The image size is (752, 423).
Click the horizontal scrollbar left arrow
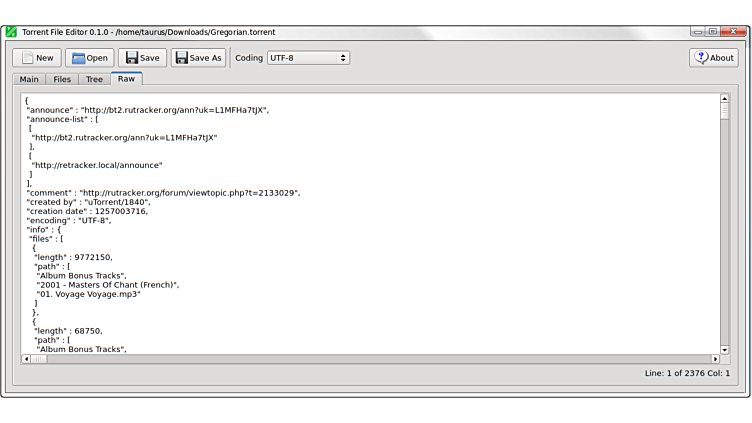click(x=25, y=359)
